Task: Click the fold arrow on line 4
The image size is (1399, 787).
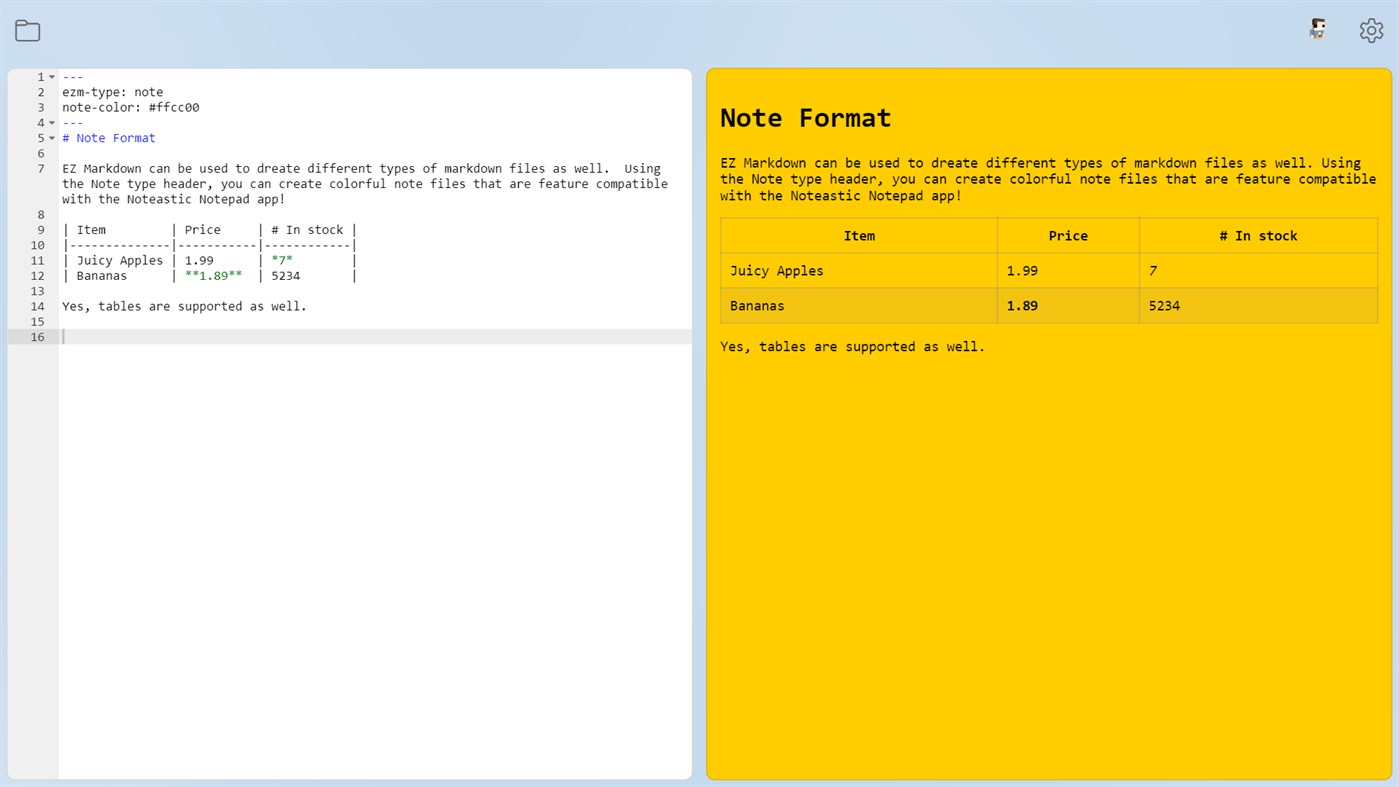Action: (x=51, y=122)
